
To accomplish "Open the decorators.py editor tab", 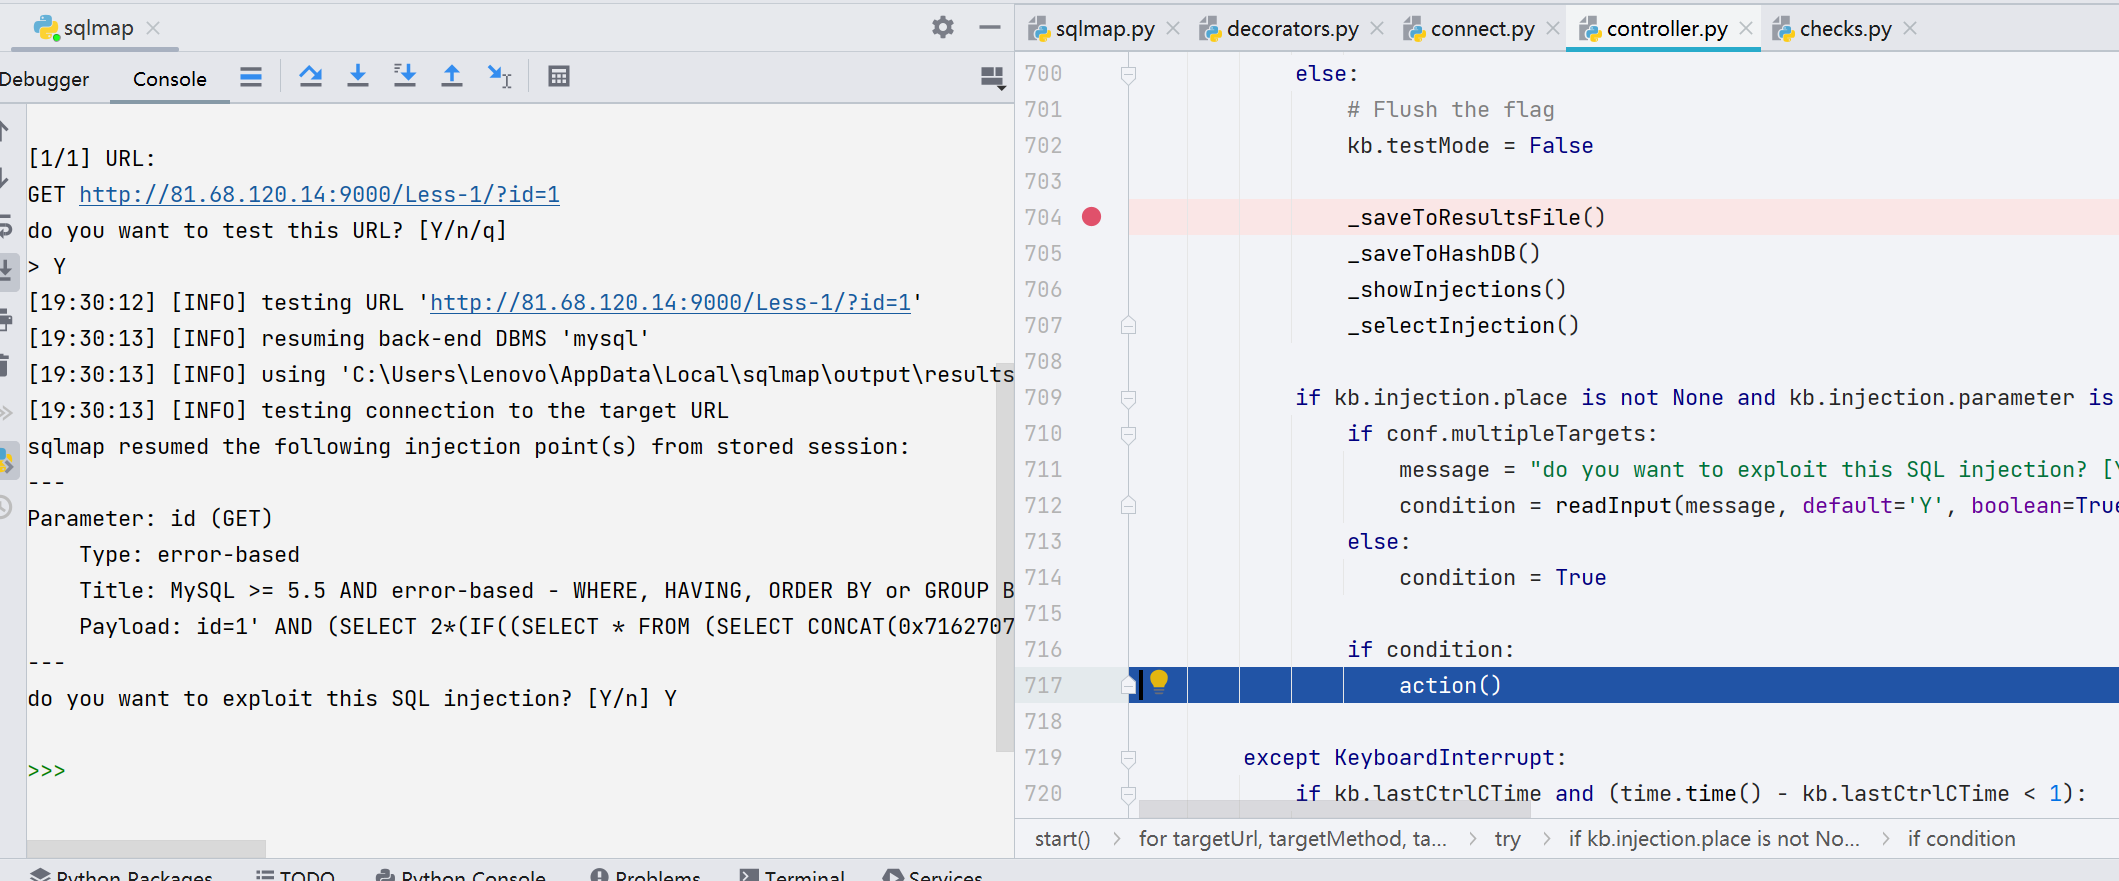I will coord(1292,29).
